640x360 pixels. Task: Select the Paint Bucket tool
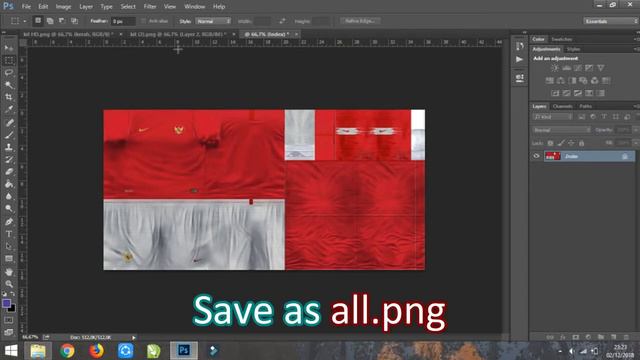(x=9, y=184)
